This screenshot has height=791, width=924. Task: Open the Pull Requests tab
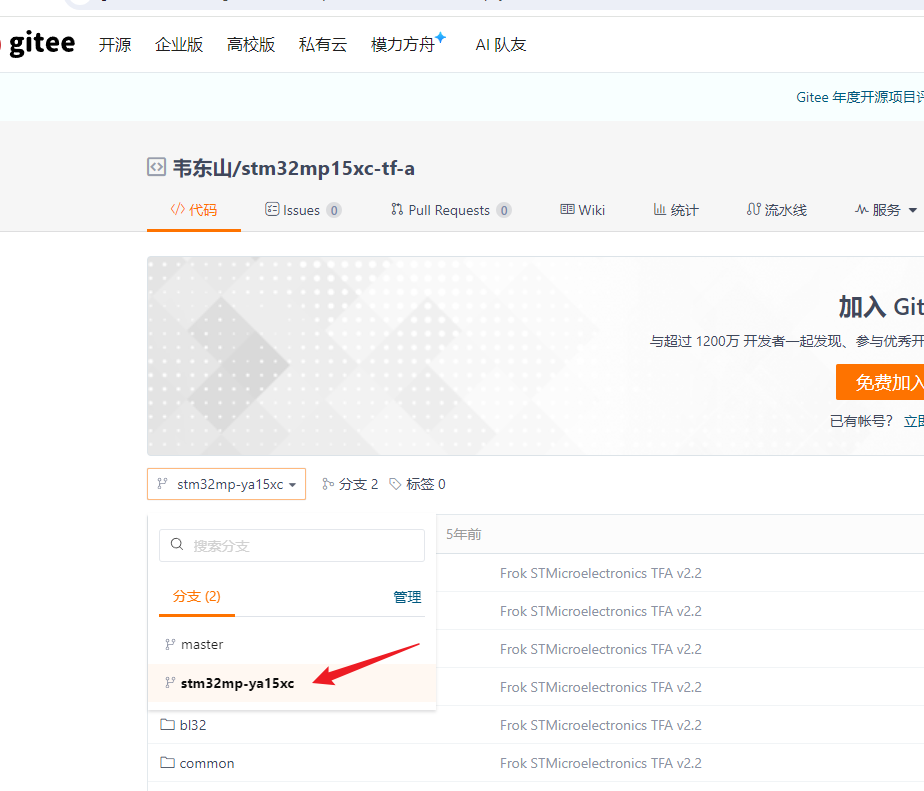450,210
